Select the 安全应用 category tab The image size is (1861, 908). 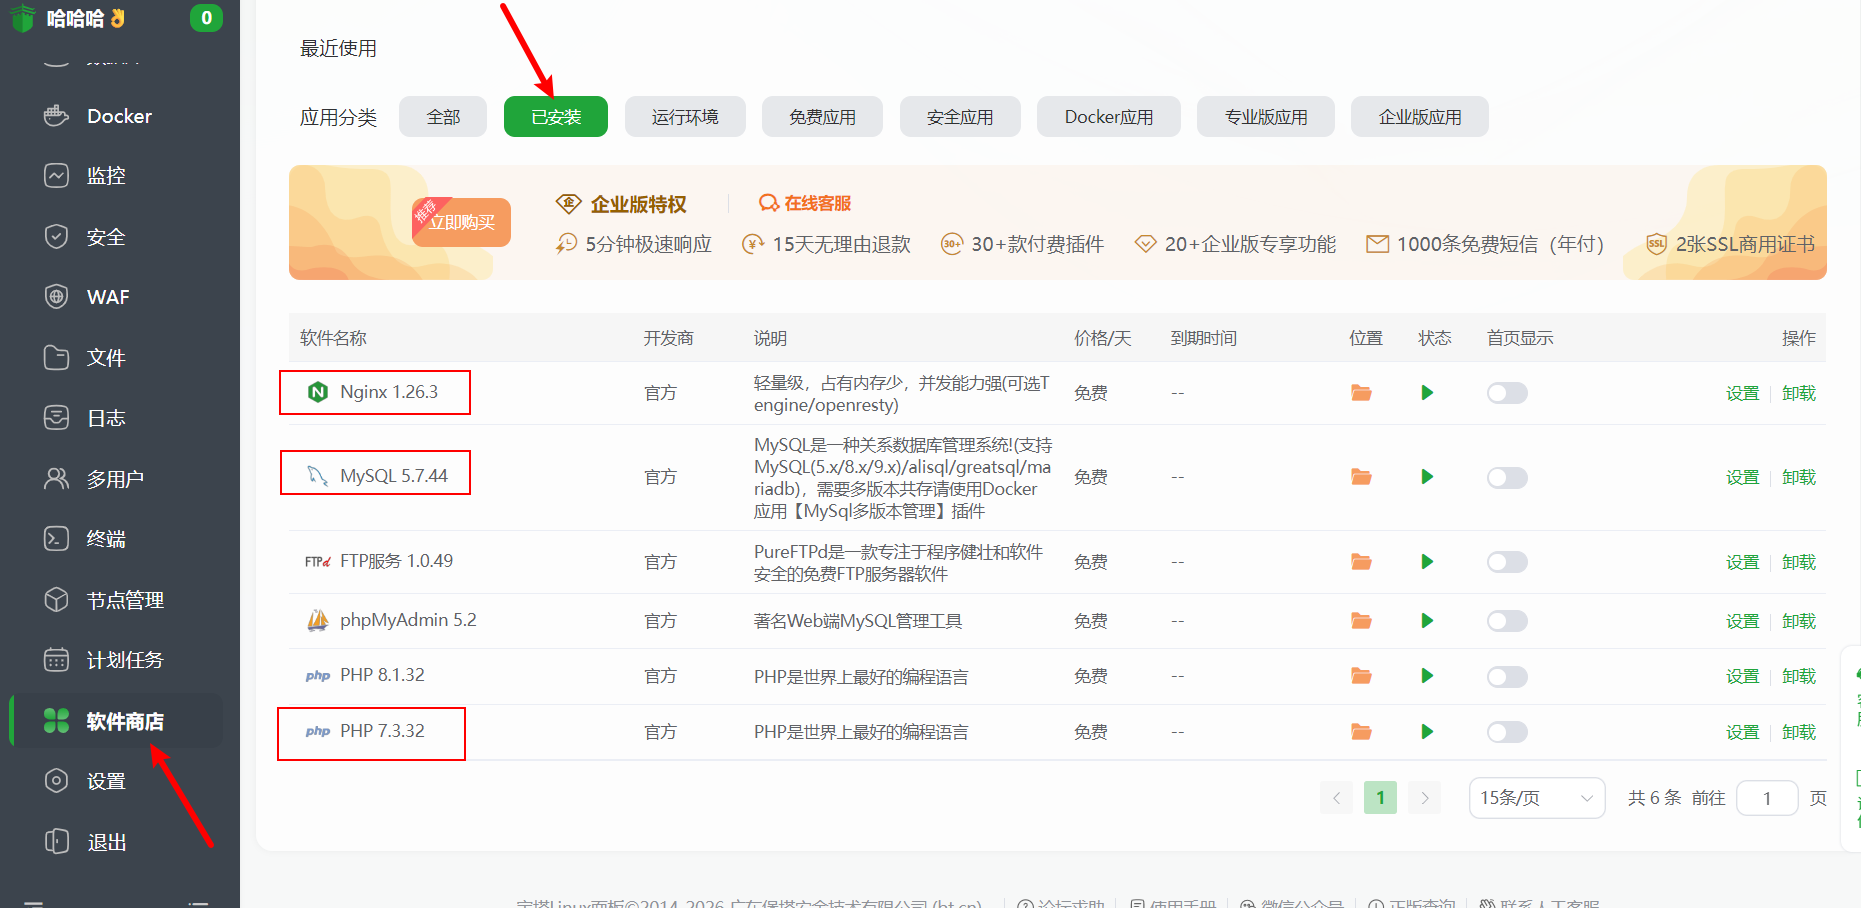960,117
